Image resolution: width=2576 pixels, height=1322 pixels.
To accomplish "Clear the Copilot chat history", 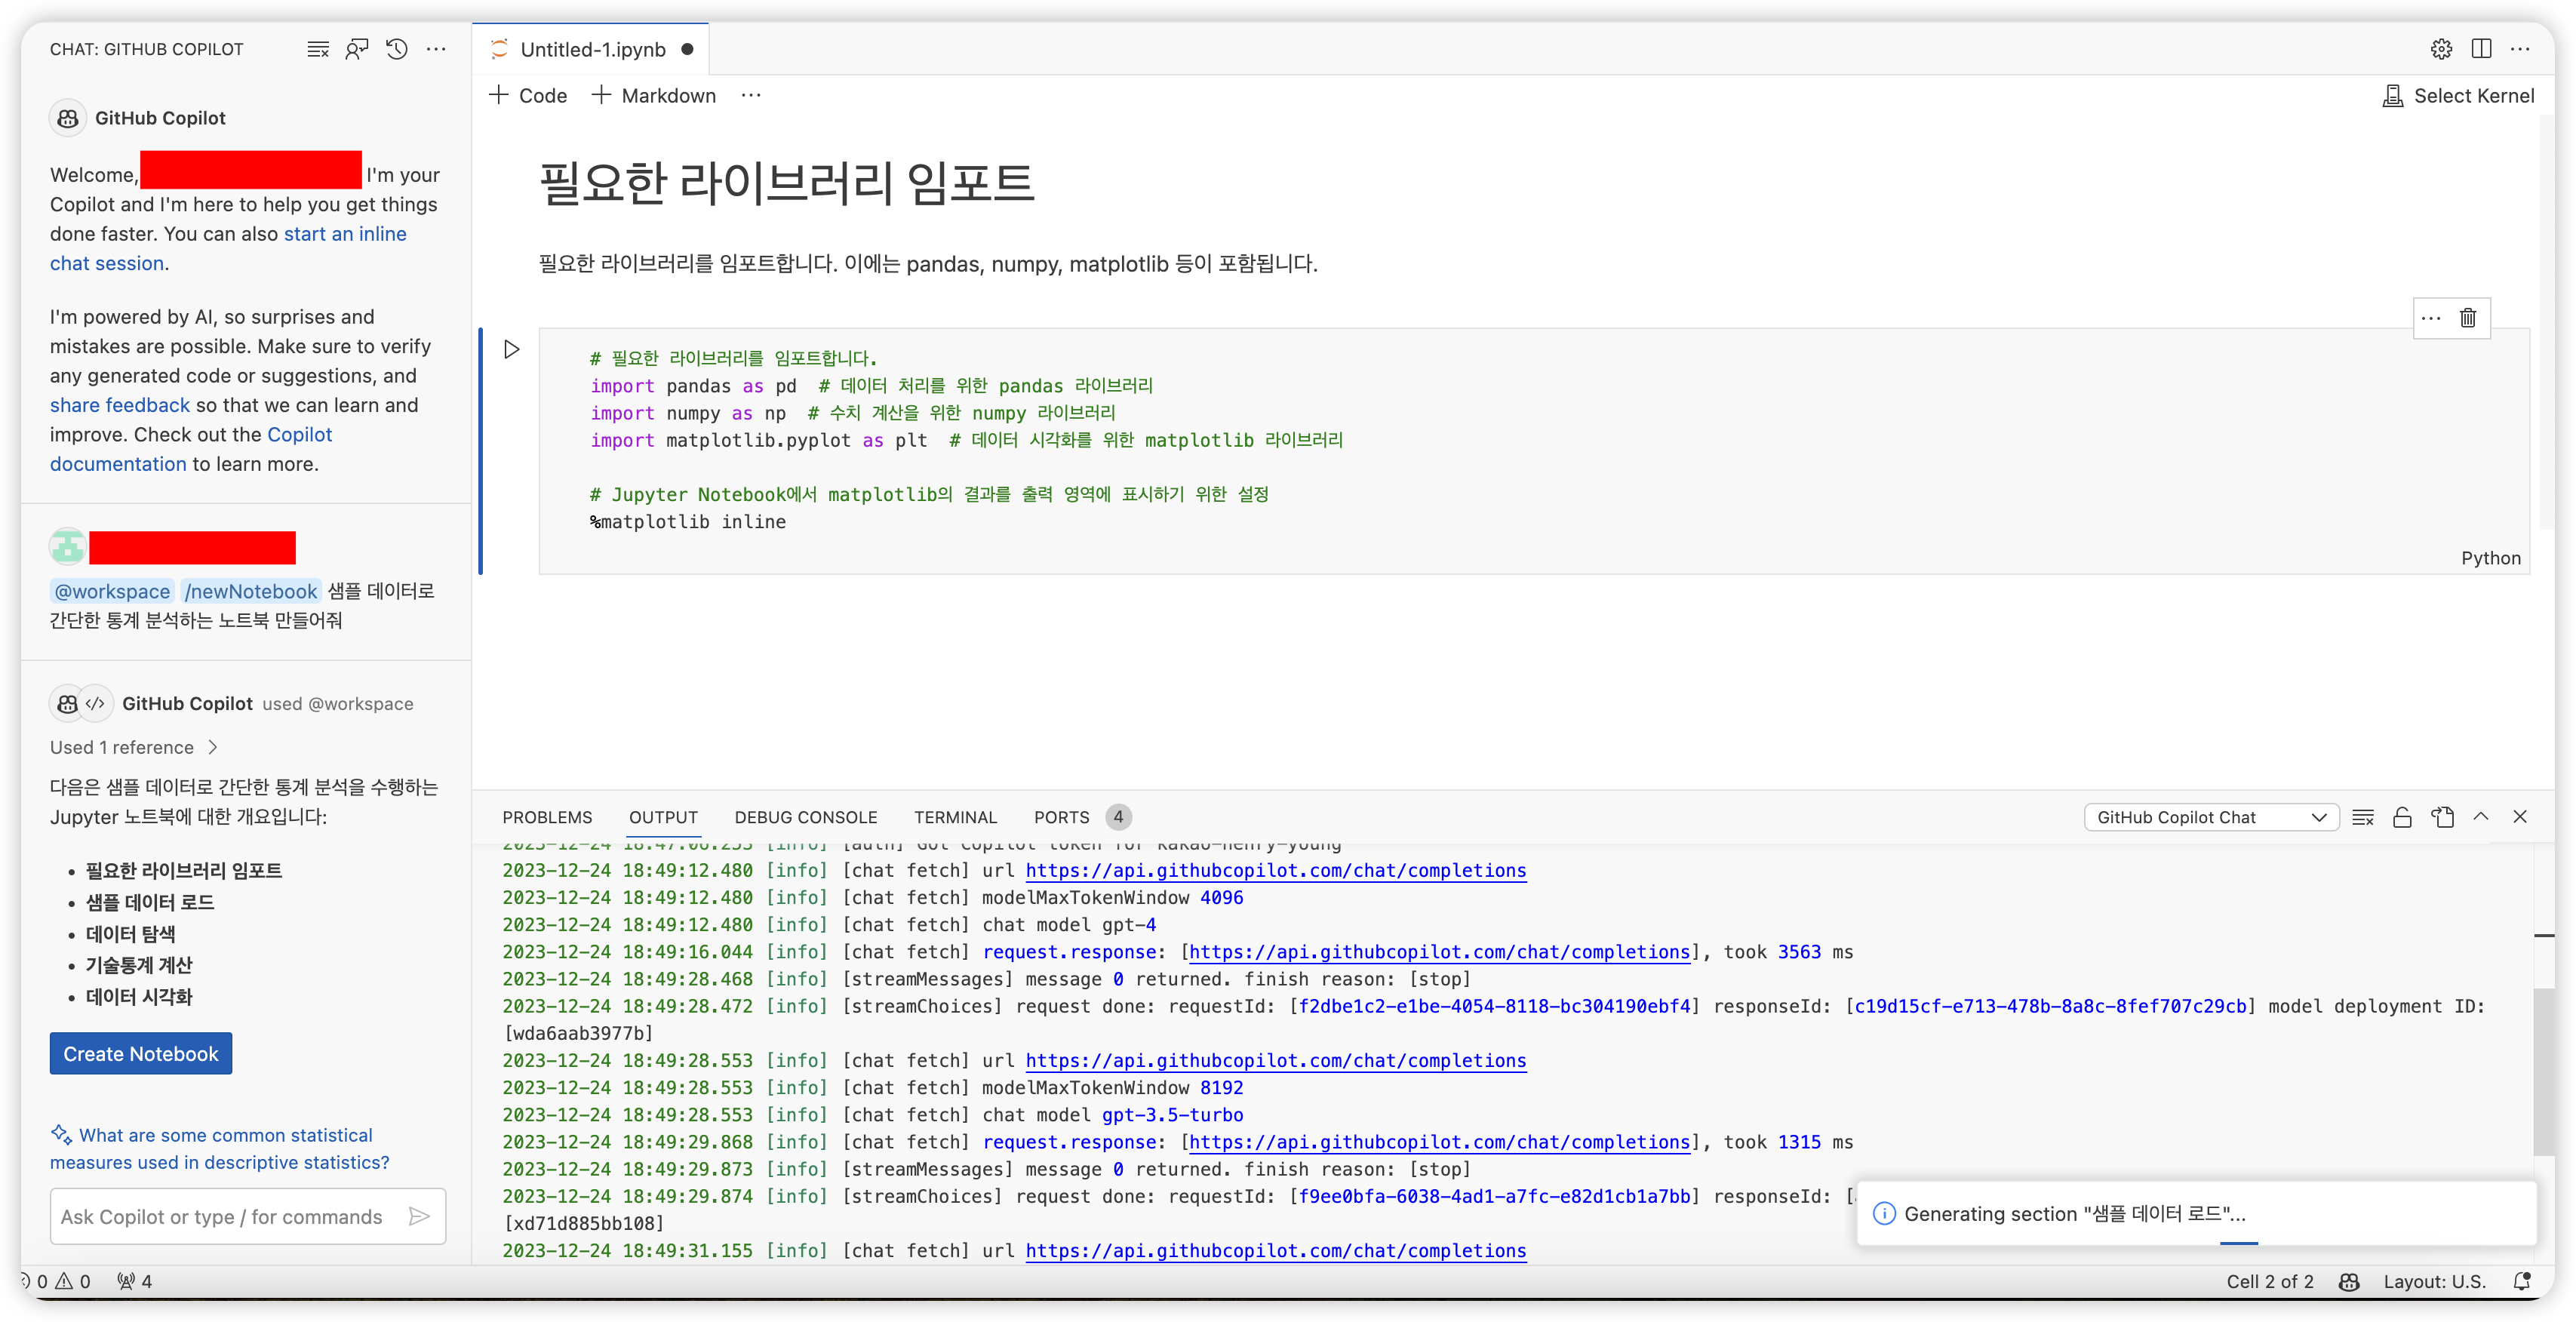I will (x=318, y=49).
